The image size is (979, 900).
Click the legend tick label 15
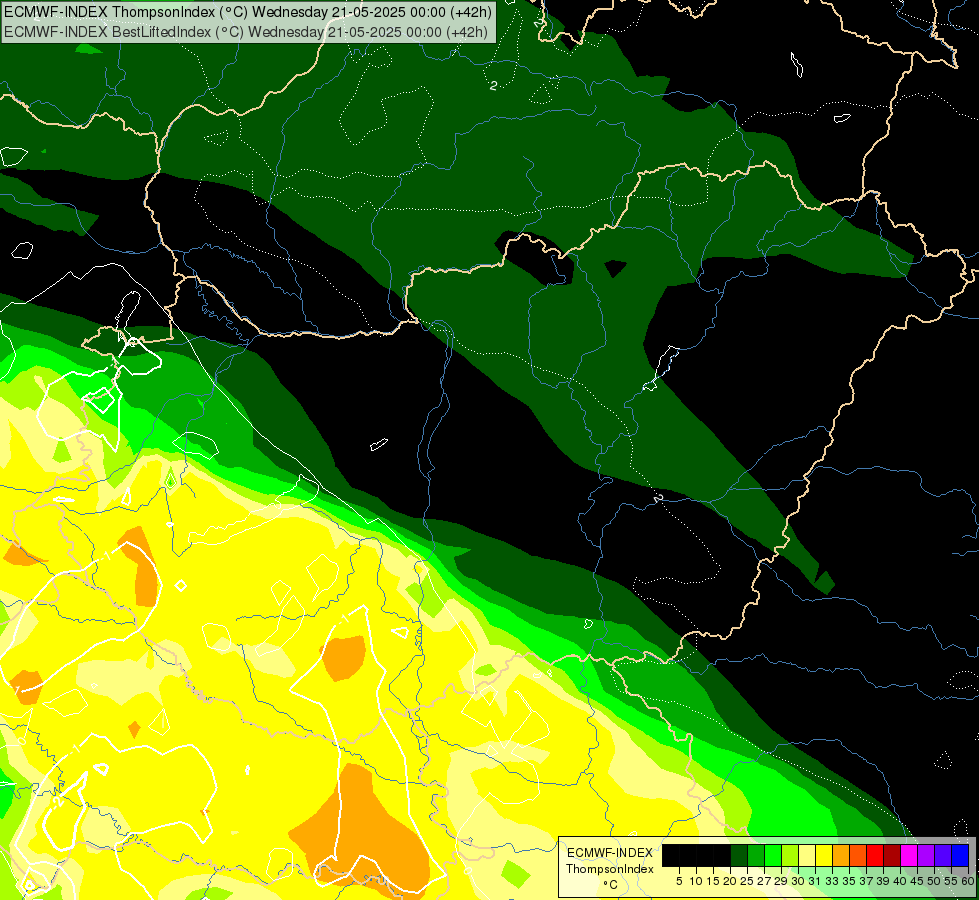coord(713,881)
